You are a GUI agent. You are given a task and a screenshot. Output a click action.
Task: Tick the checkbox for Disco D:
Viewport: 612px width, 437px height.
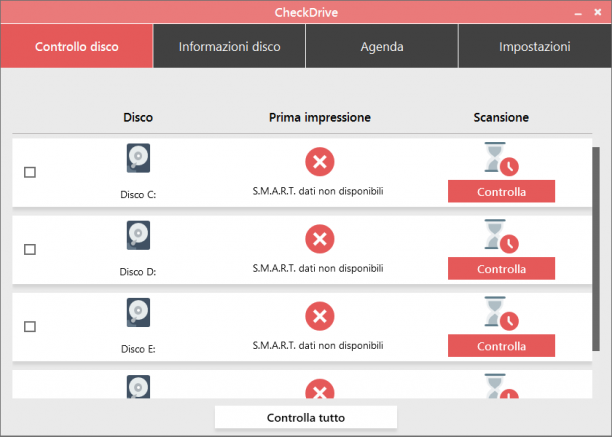pos(30,249)
